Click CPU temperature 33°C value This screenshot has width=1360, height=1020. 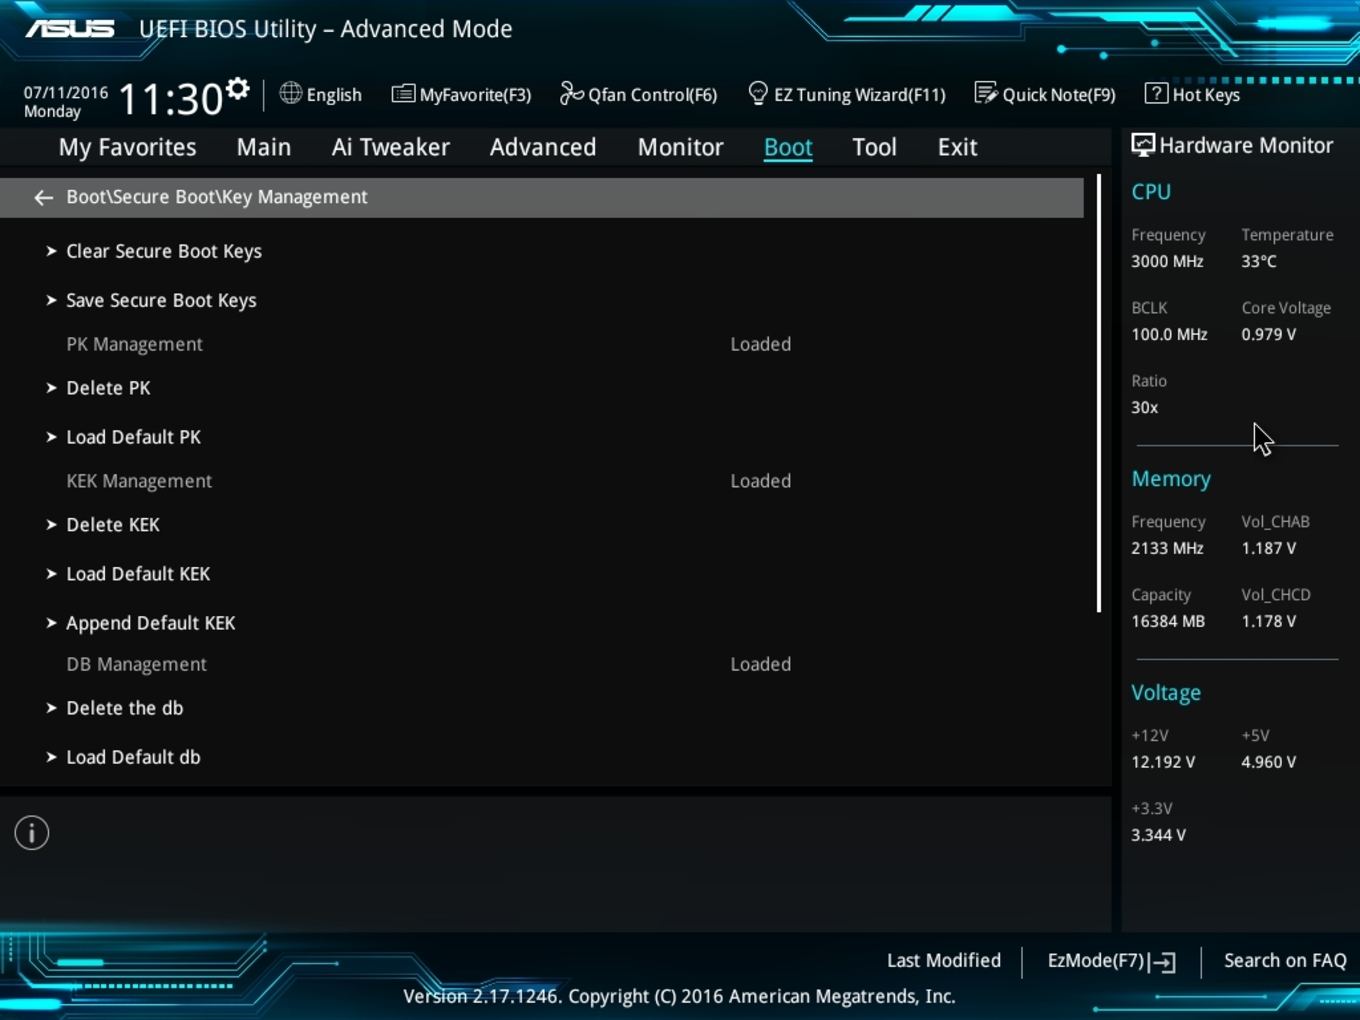coord(1259,261)
